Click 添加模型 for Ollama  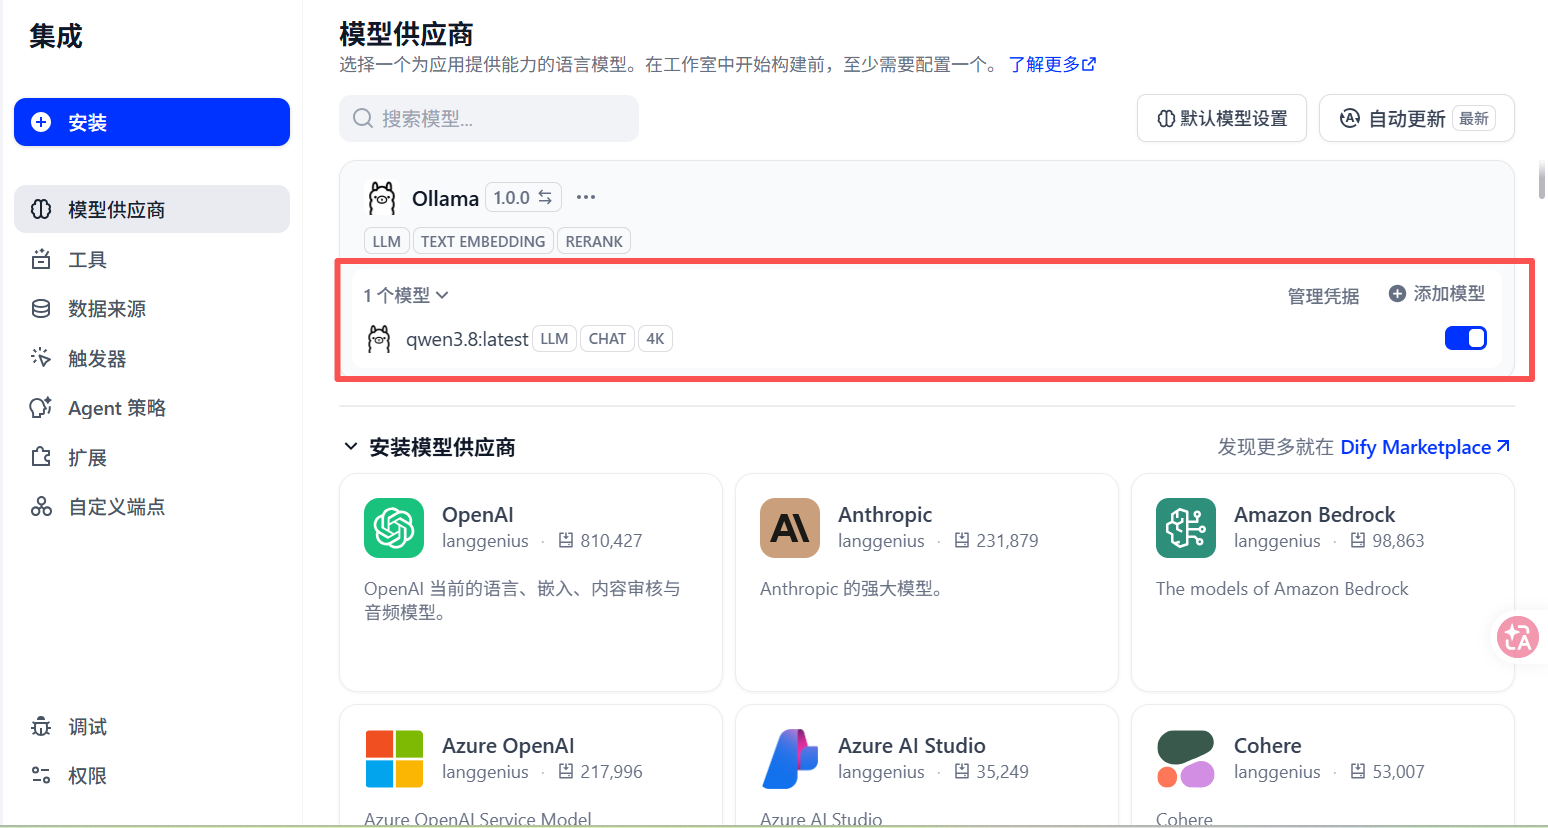1437,293
